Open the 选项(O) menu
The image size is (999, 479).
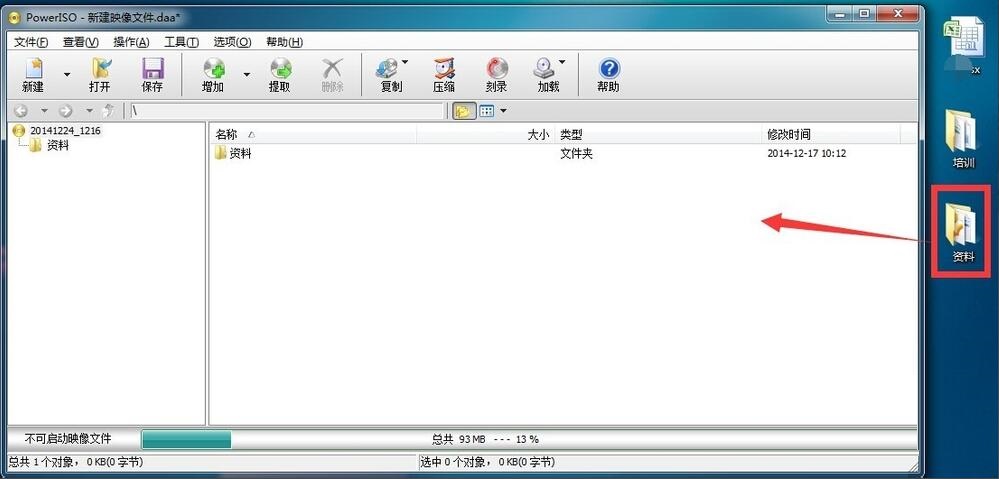coord(233,42)
